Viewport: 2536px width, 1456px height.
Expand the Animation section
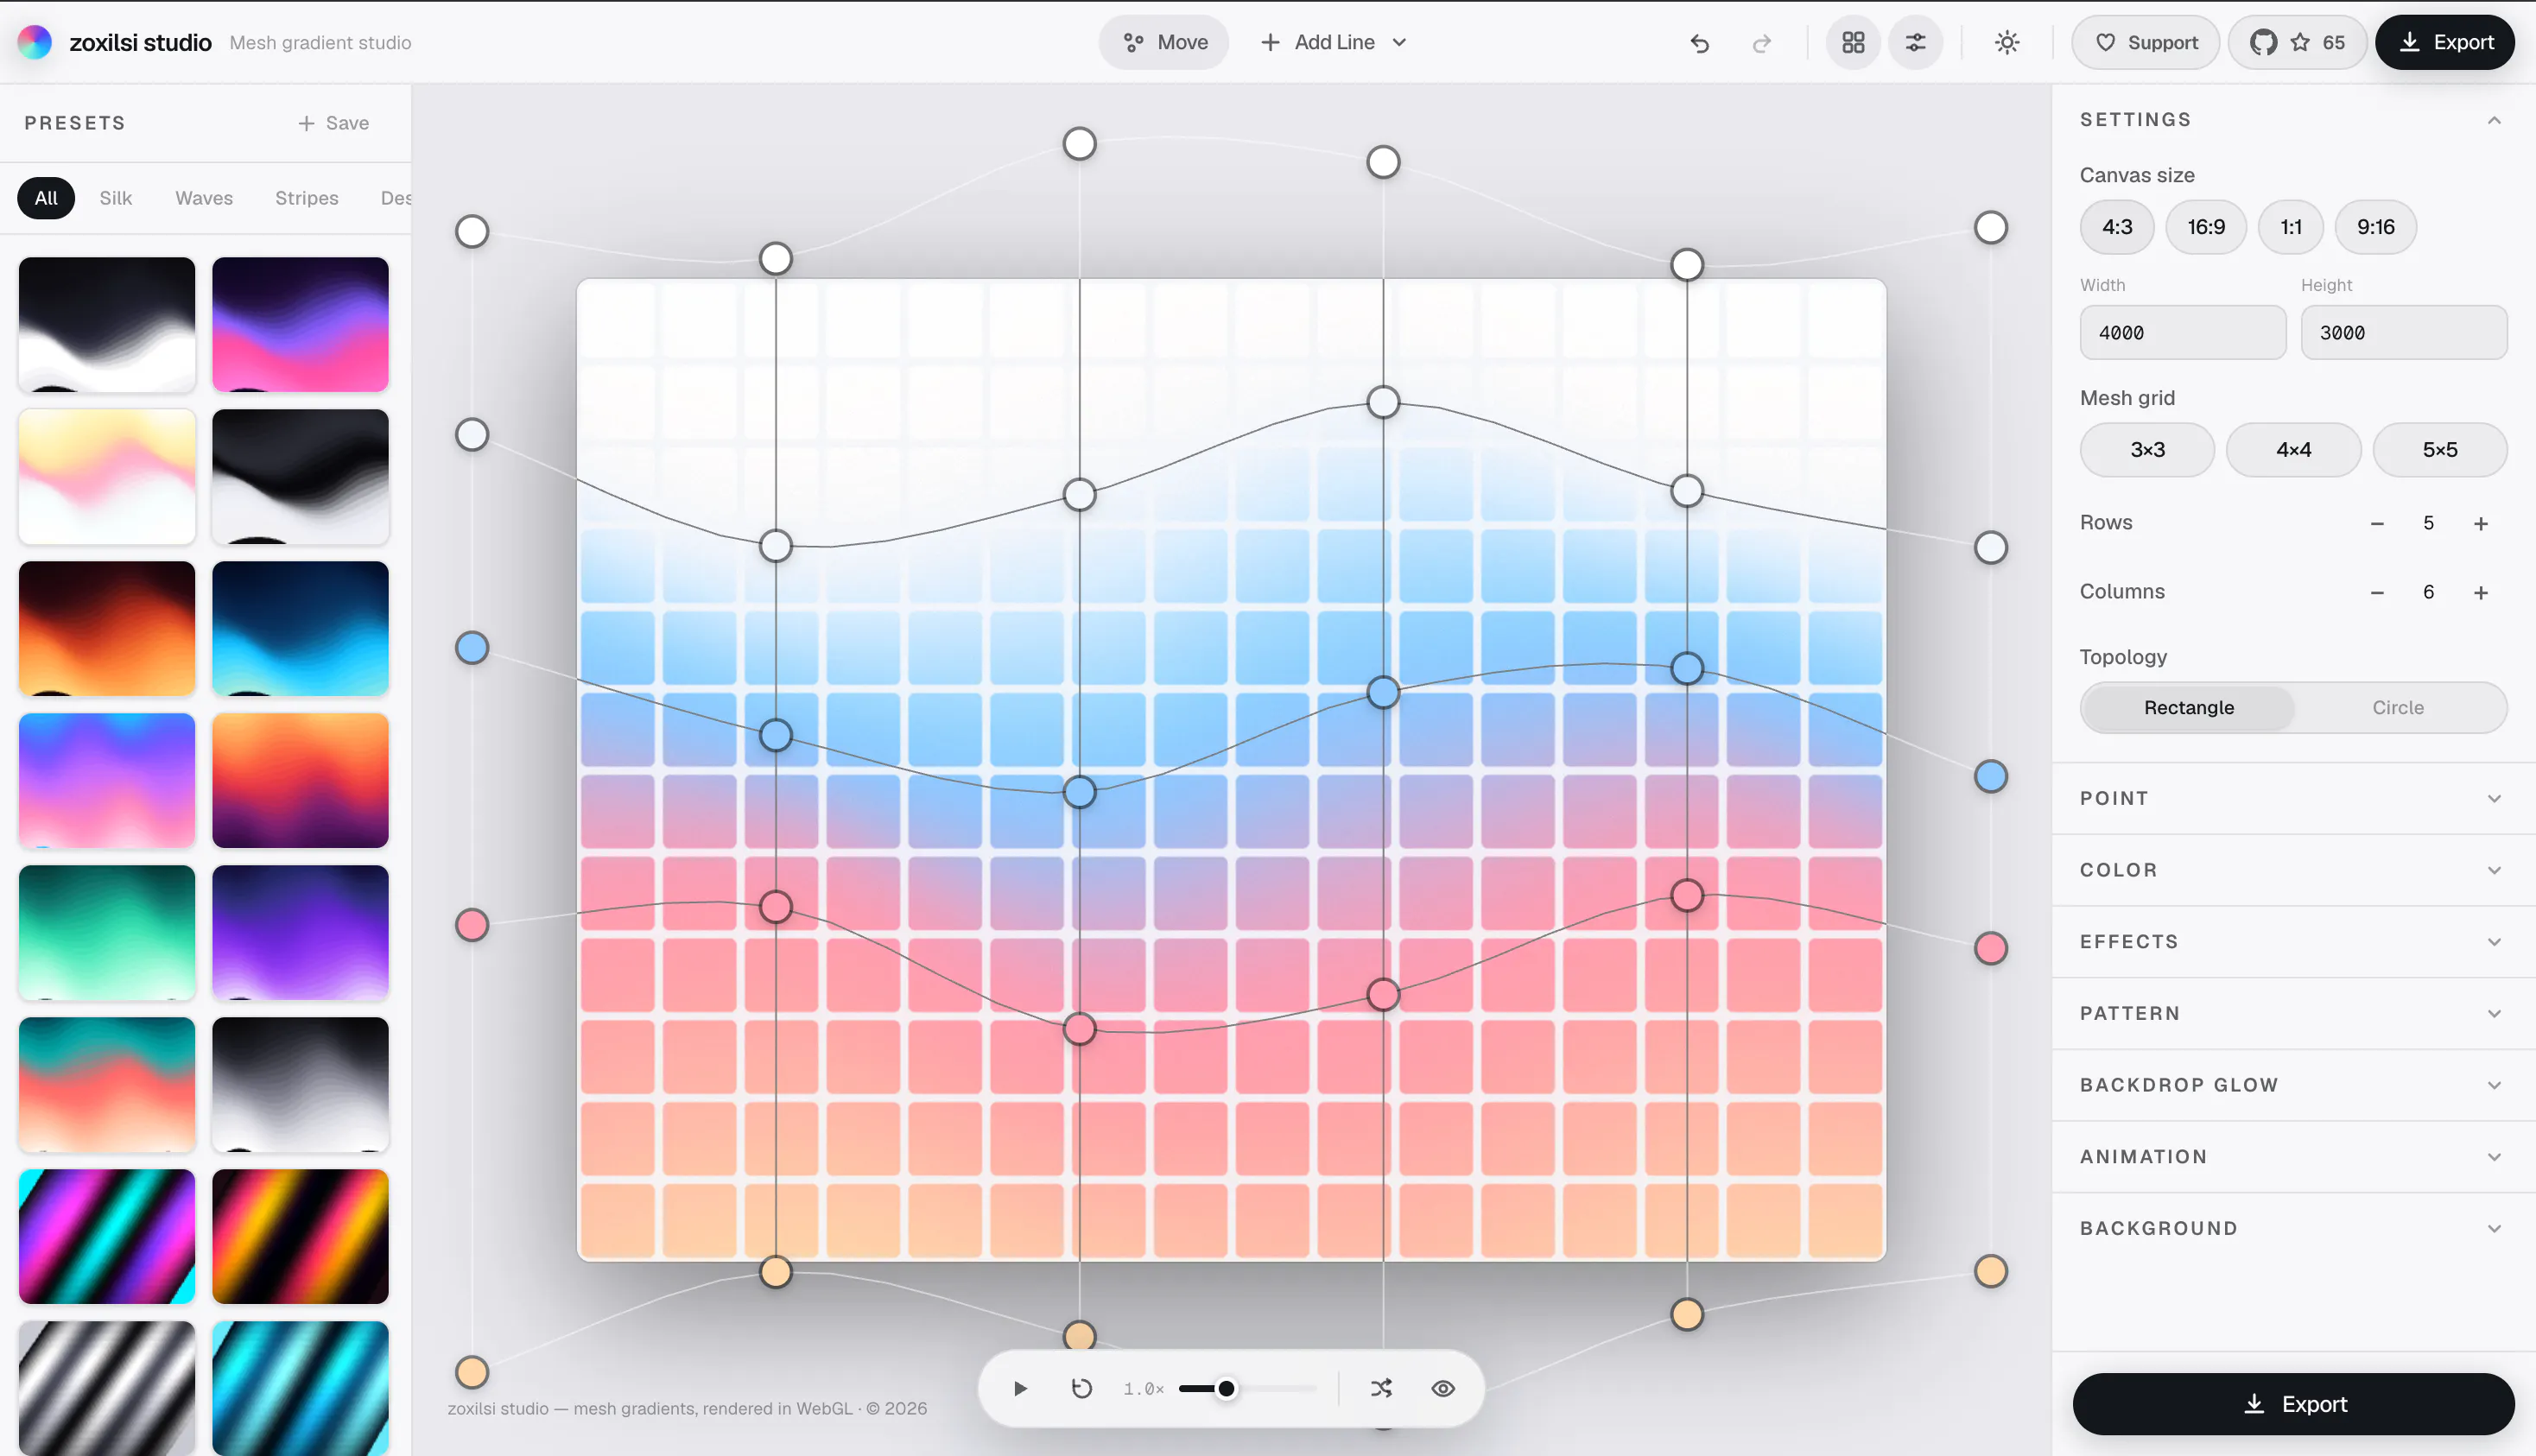click(x=2293, y=1157)
